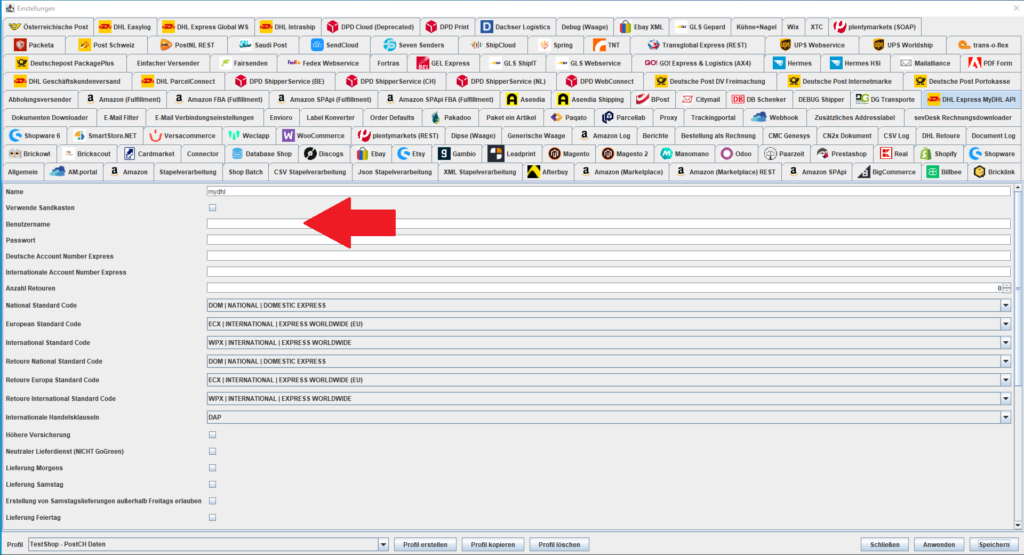Screen dimensions: 1024x555
Task: Select the SendCloud tab icon
Action: pos(317,45)
